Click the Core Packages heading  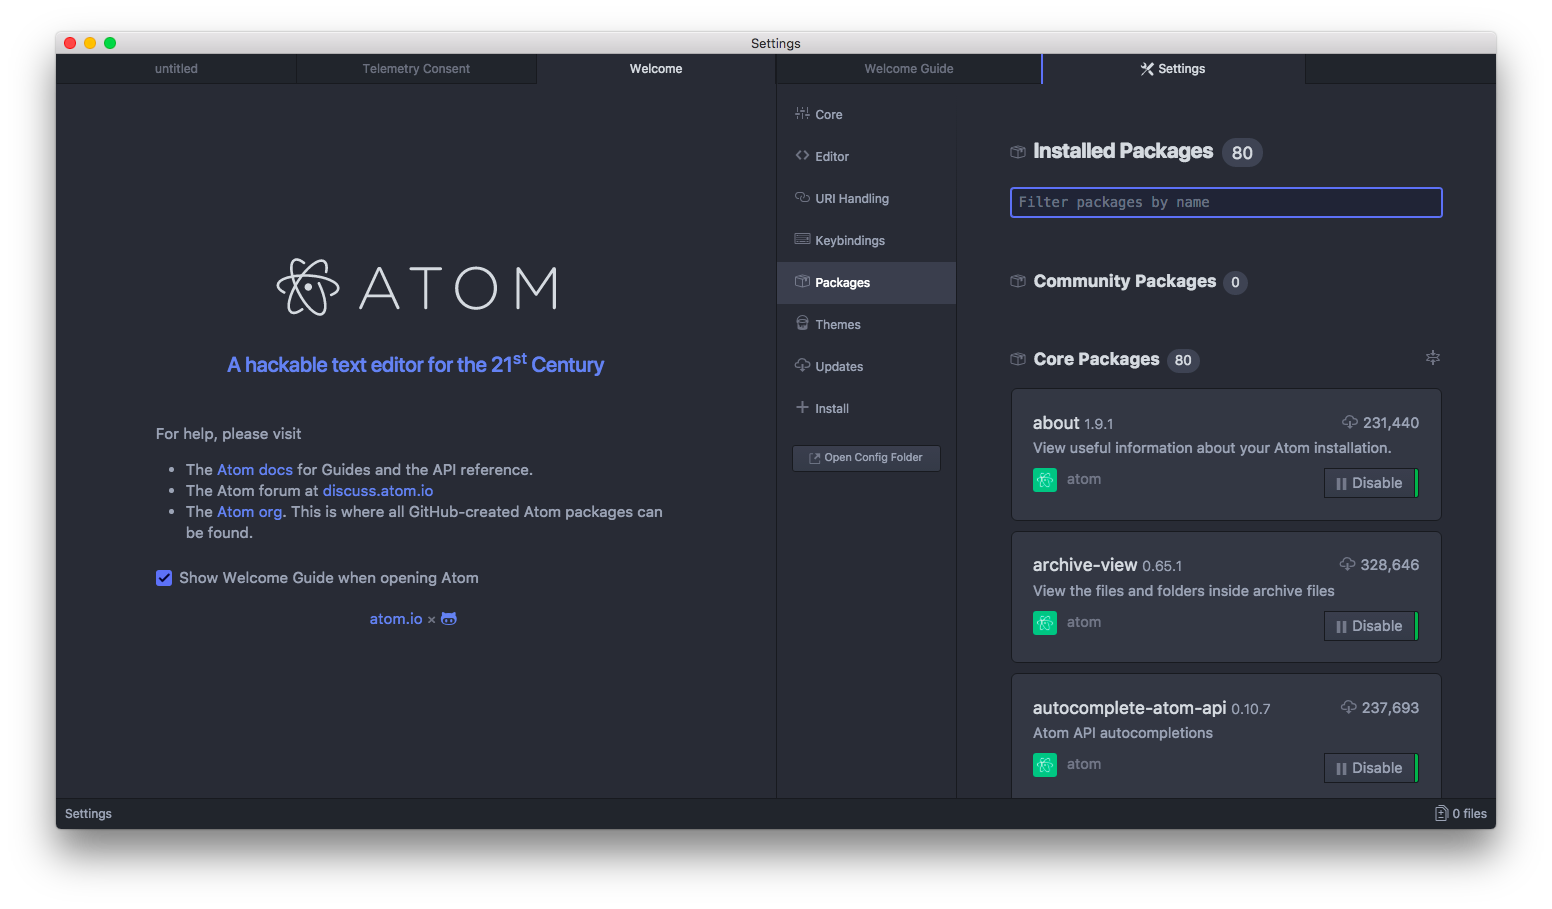(x=1096, y=359)
